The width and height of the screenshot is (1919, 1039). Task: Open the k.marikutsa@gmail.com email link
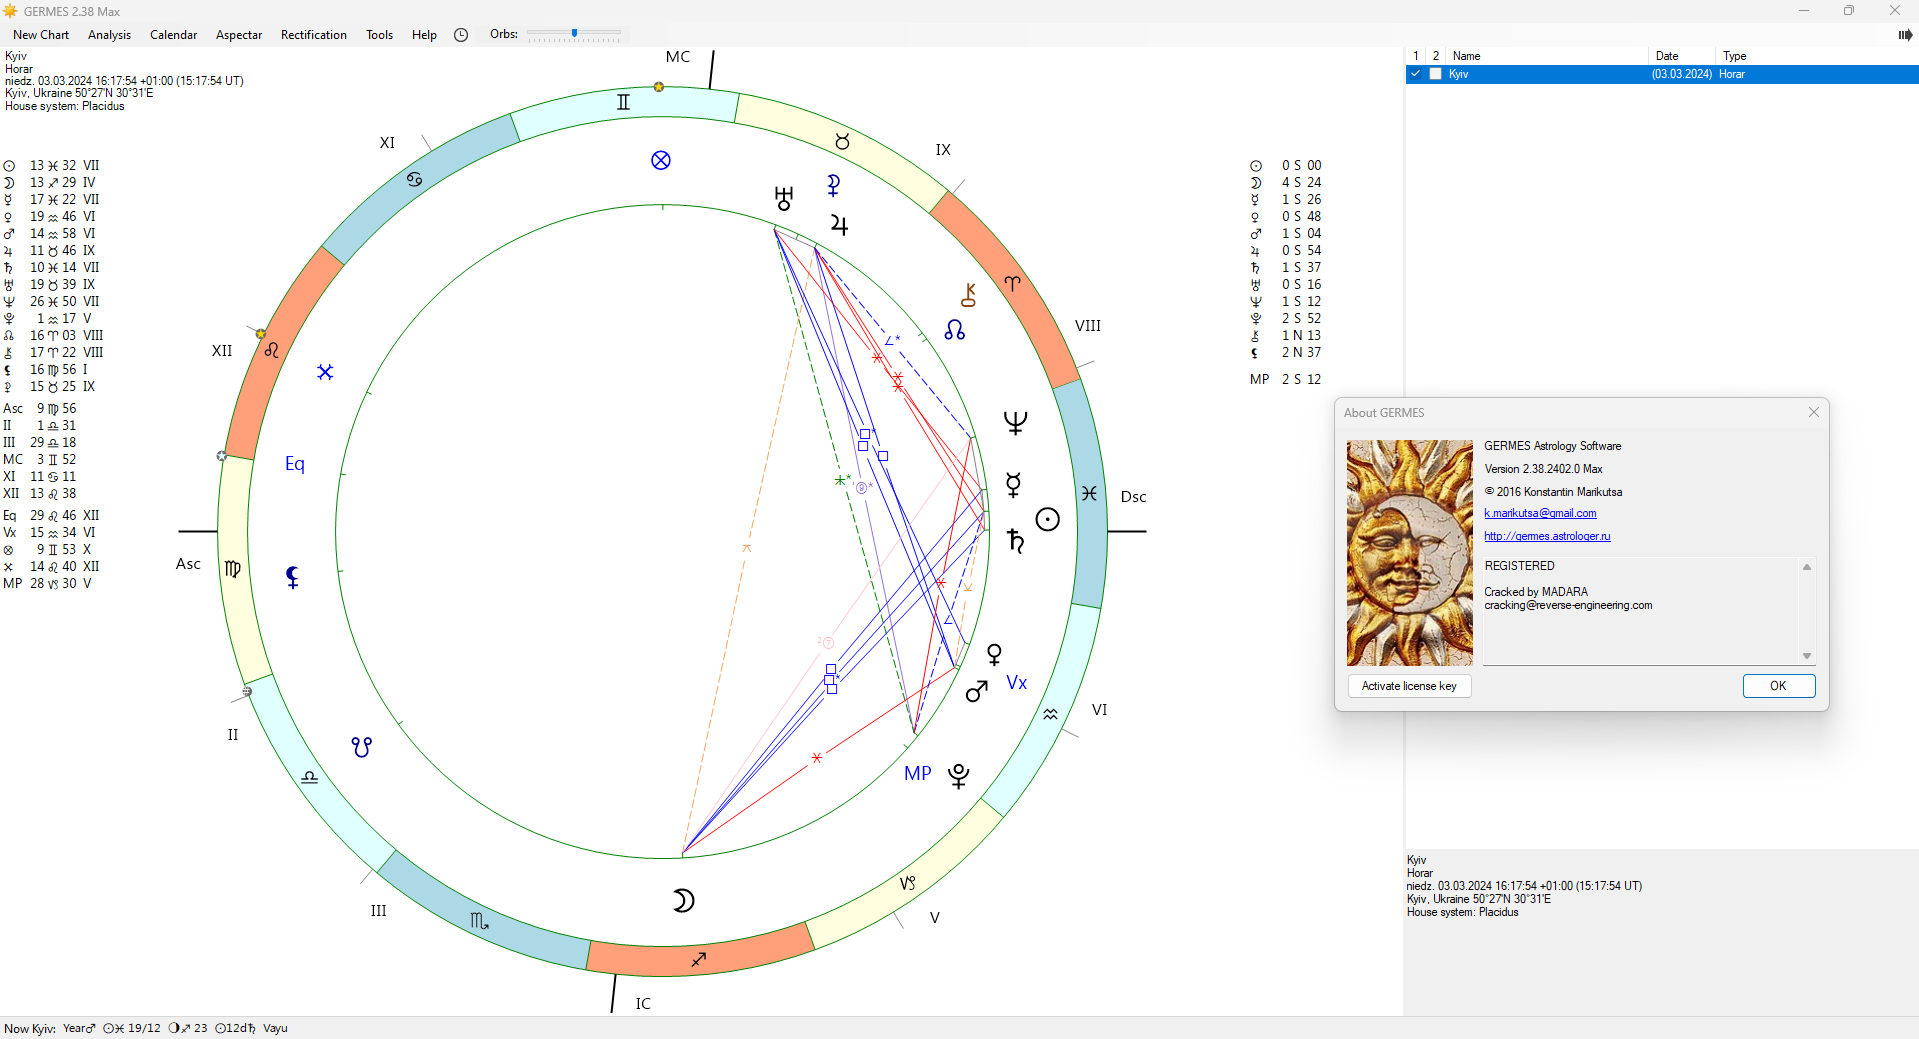1540,513
